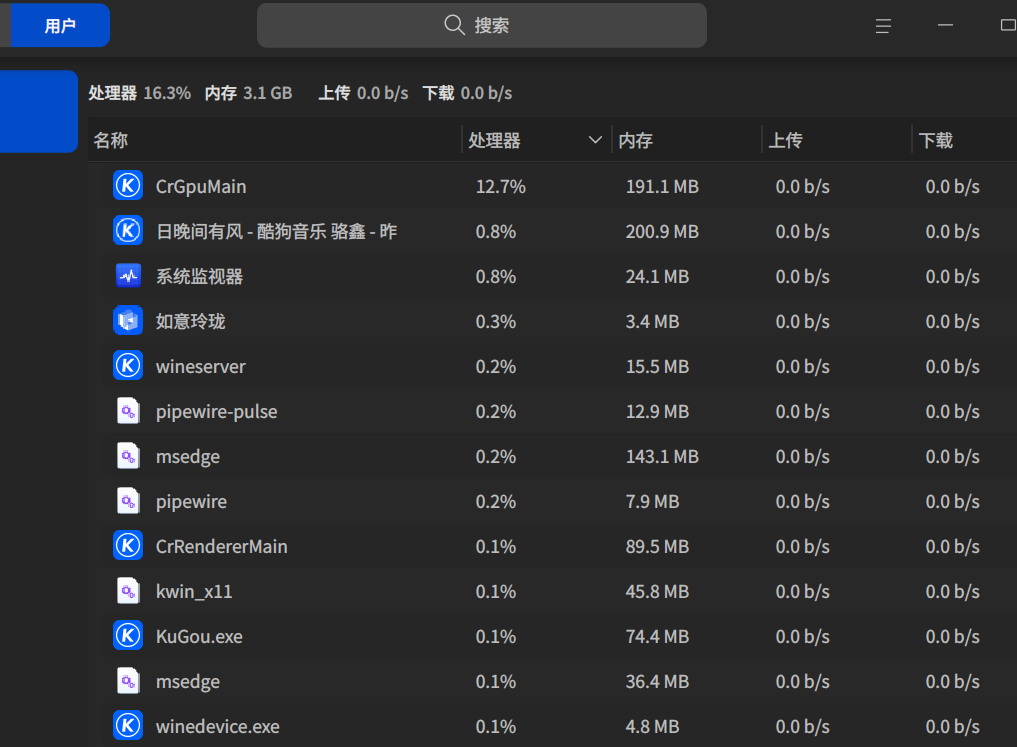Click the 内存 3.1 GB summary
Viewport: 1017px width, 747px height.
[x=248, y=93]
